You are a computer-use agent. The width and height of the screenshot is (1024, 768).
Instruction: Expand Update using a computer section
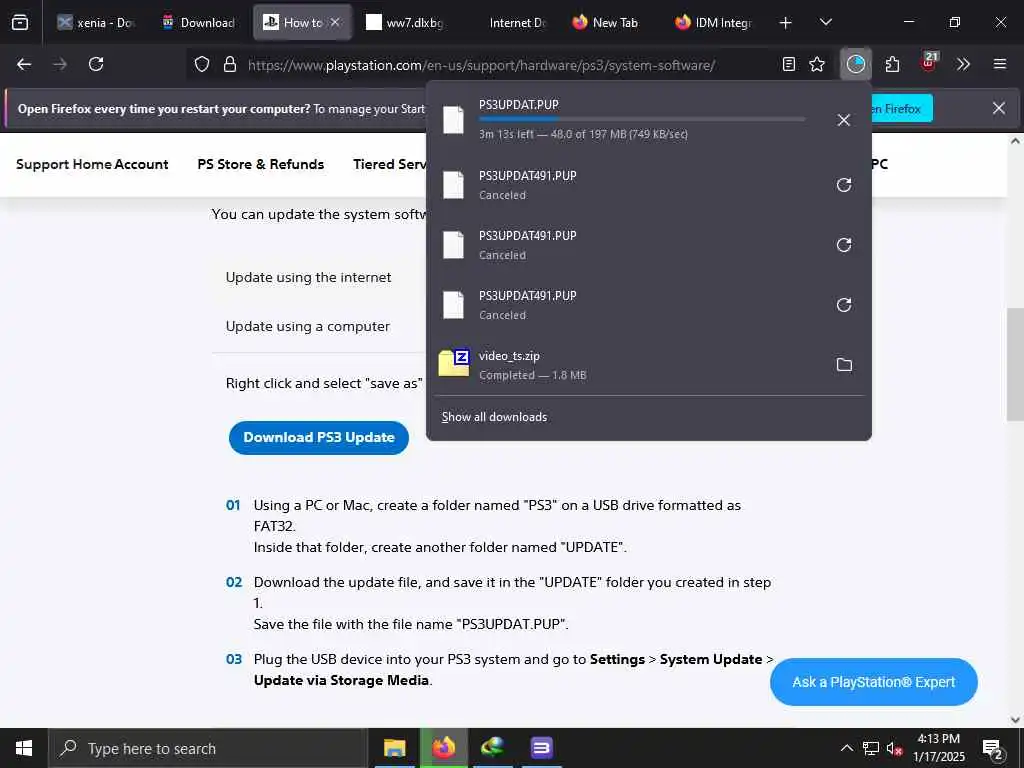pos(308,327)
